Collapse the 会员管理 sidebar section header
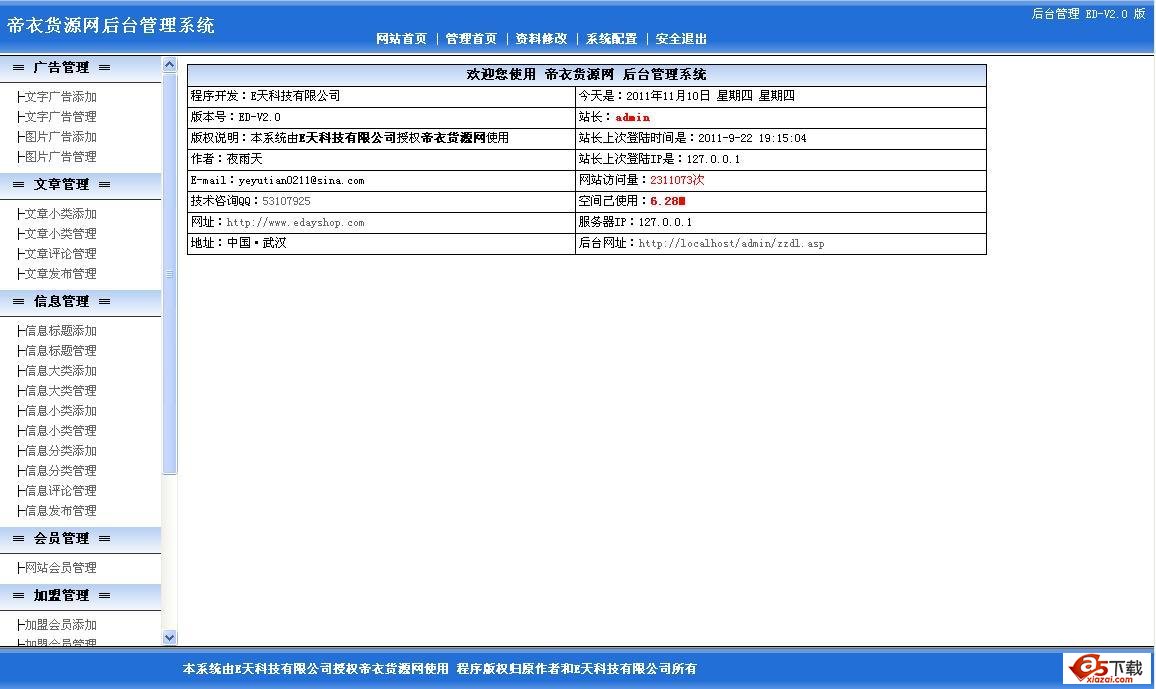Viewport: 1156px width, 689px height. 80,539
